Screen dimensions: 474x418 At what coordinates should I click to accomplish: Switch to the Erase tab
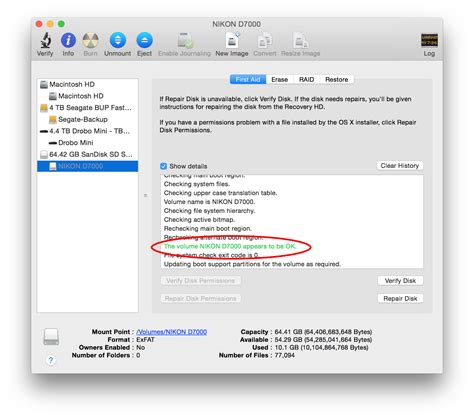279,79
